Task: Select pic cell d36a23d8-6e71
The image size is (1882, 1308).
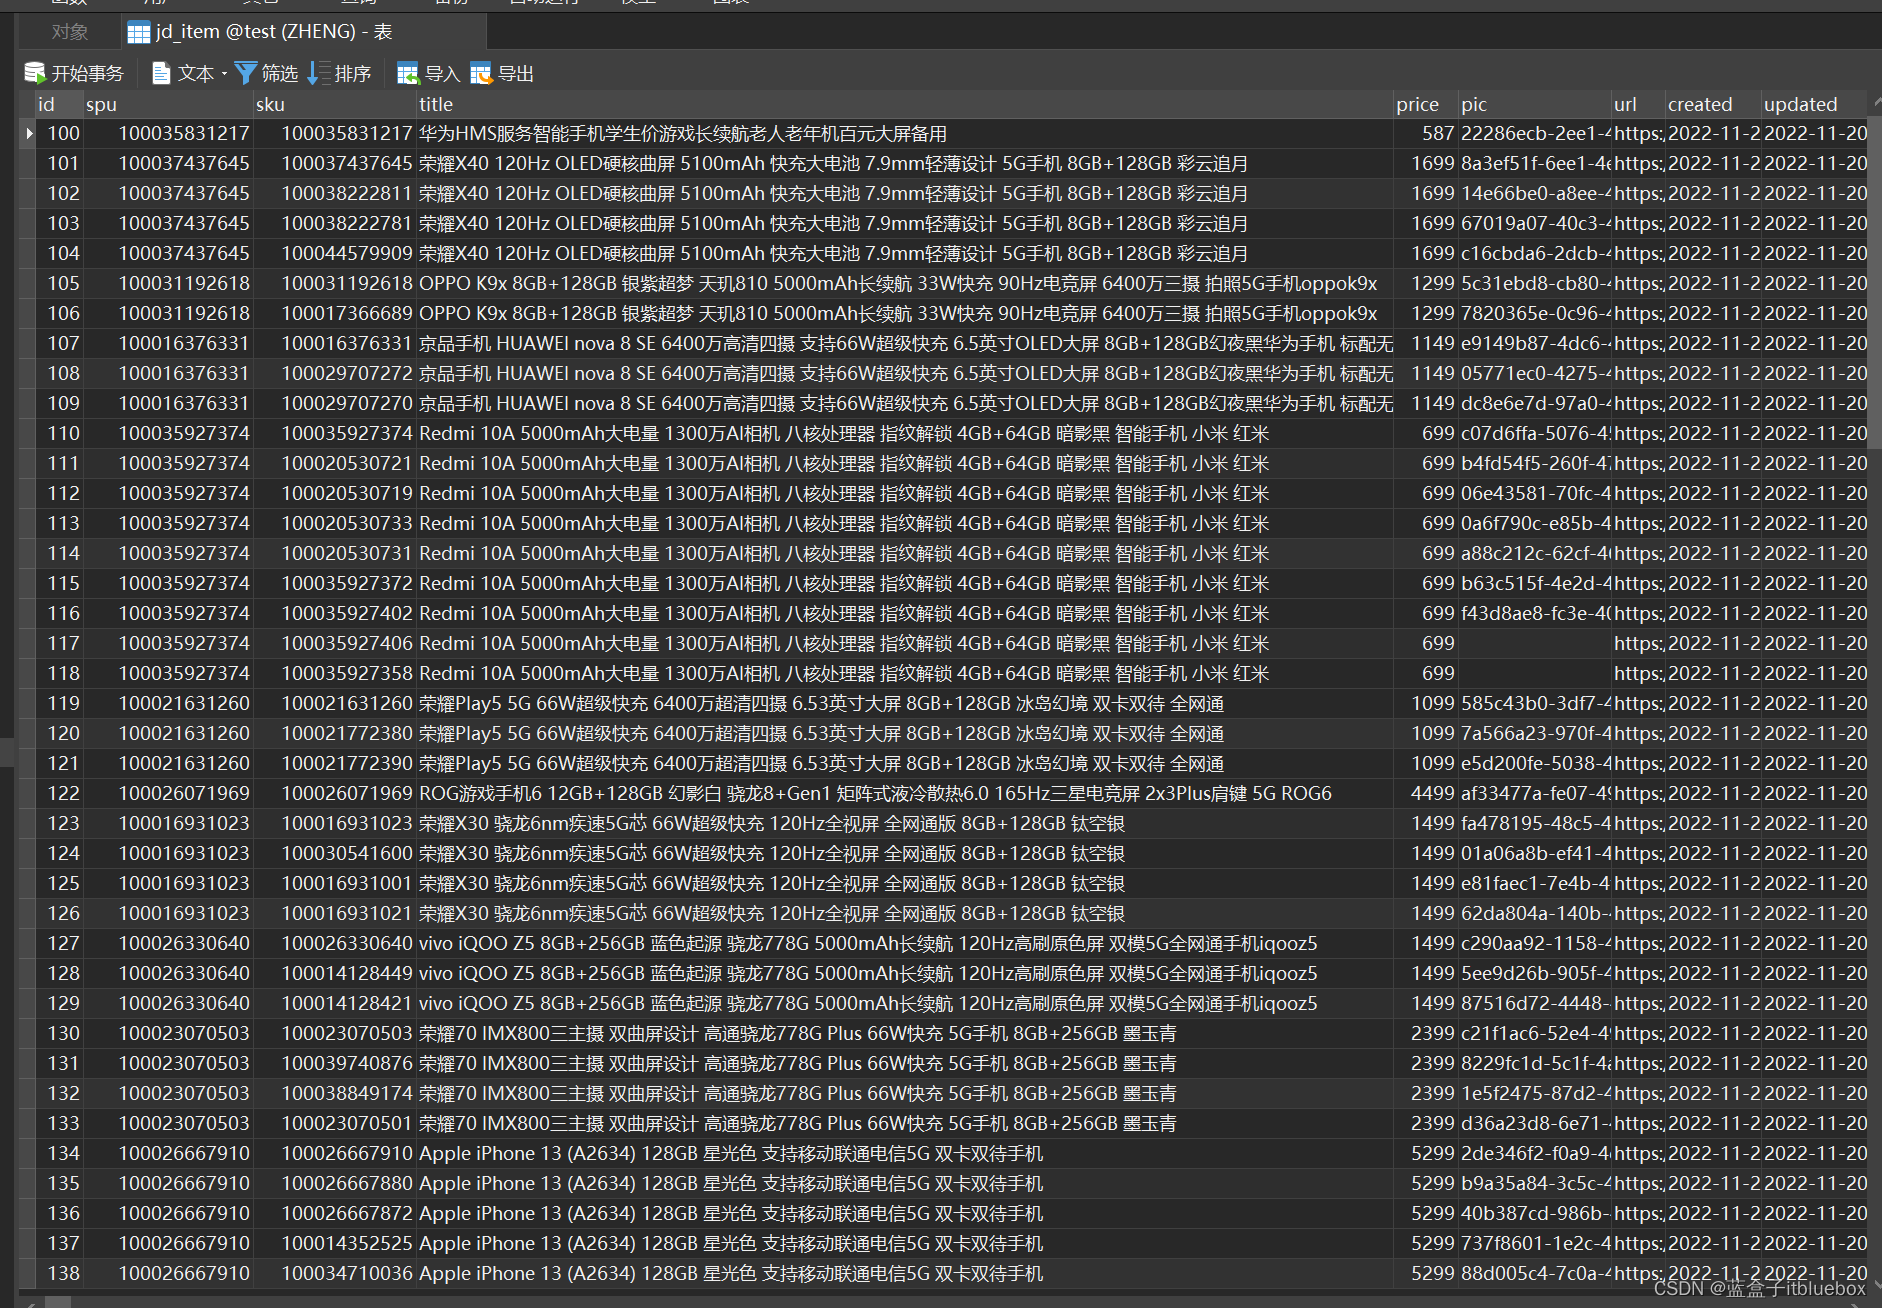Action: pyautogui.click(x=1535, y=1123)
